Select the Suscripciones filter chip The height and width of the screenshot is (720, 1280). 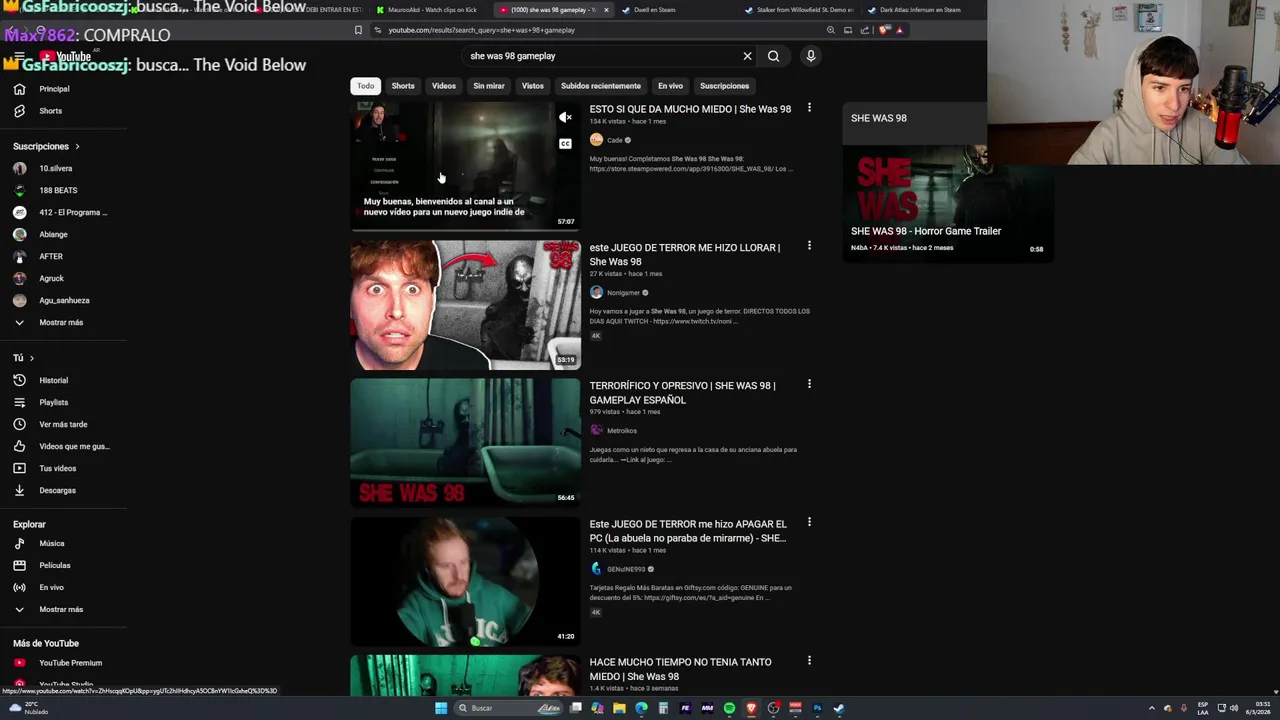tap(724, 86)
